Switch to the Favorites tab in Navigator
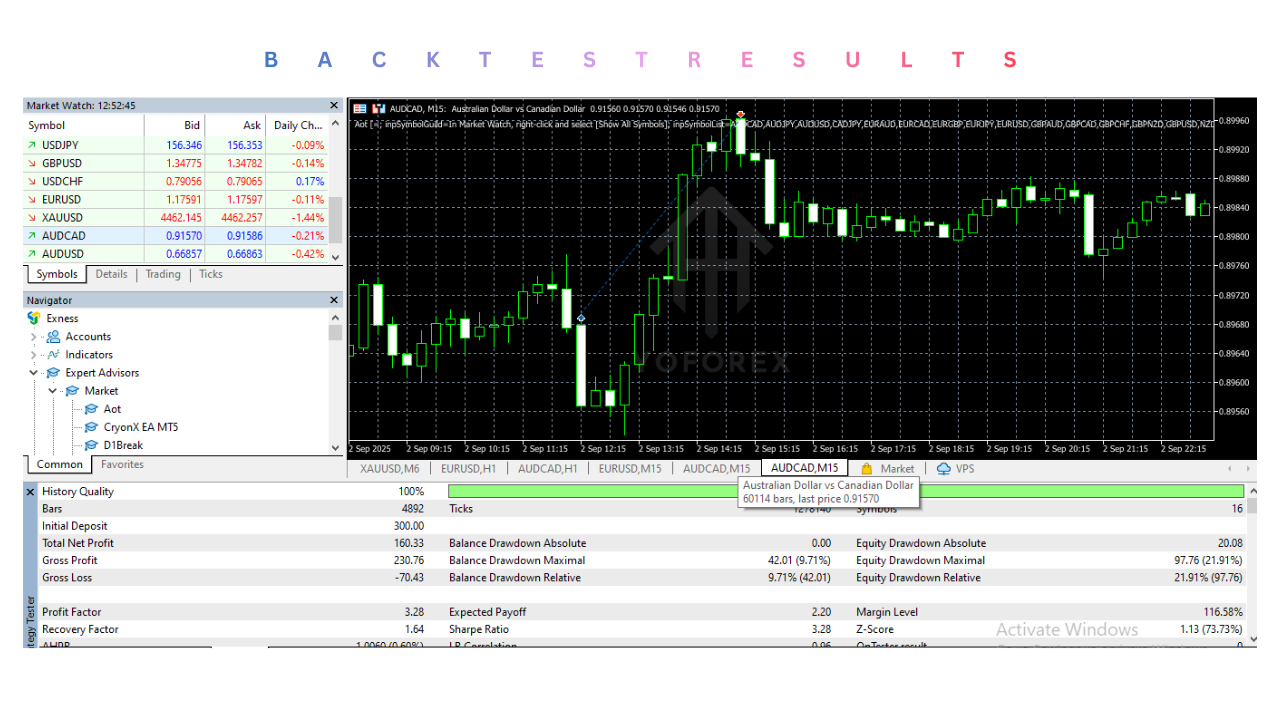This screenshot has height=720, width=1280. [122, 464]
